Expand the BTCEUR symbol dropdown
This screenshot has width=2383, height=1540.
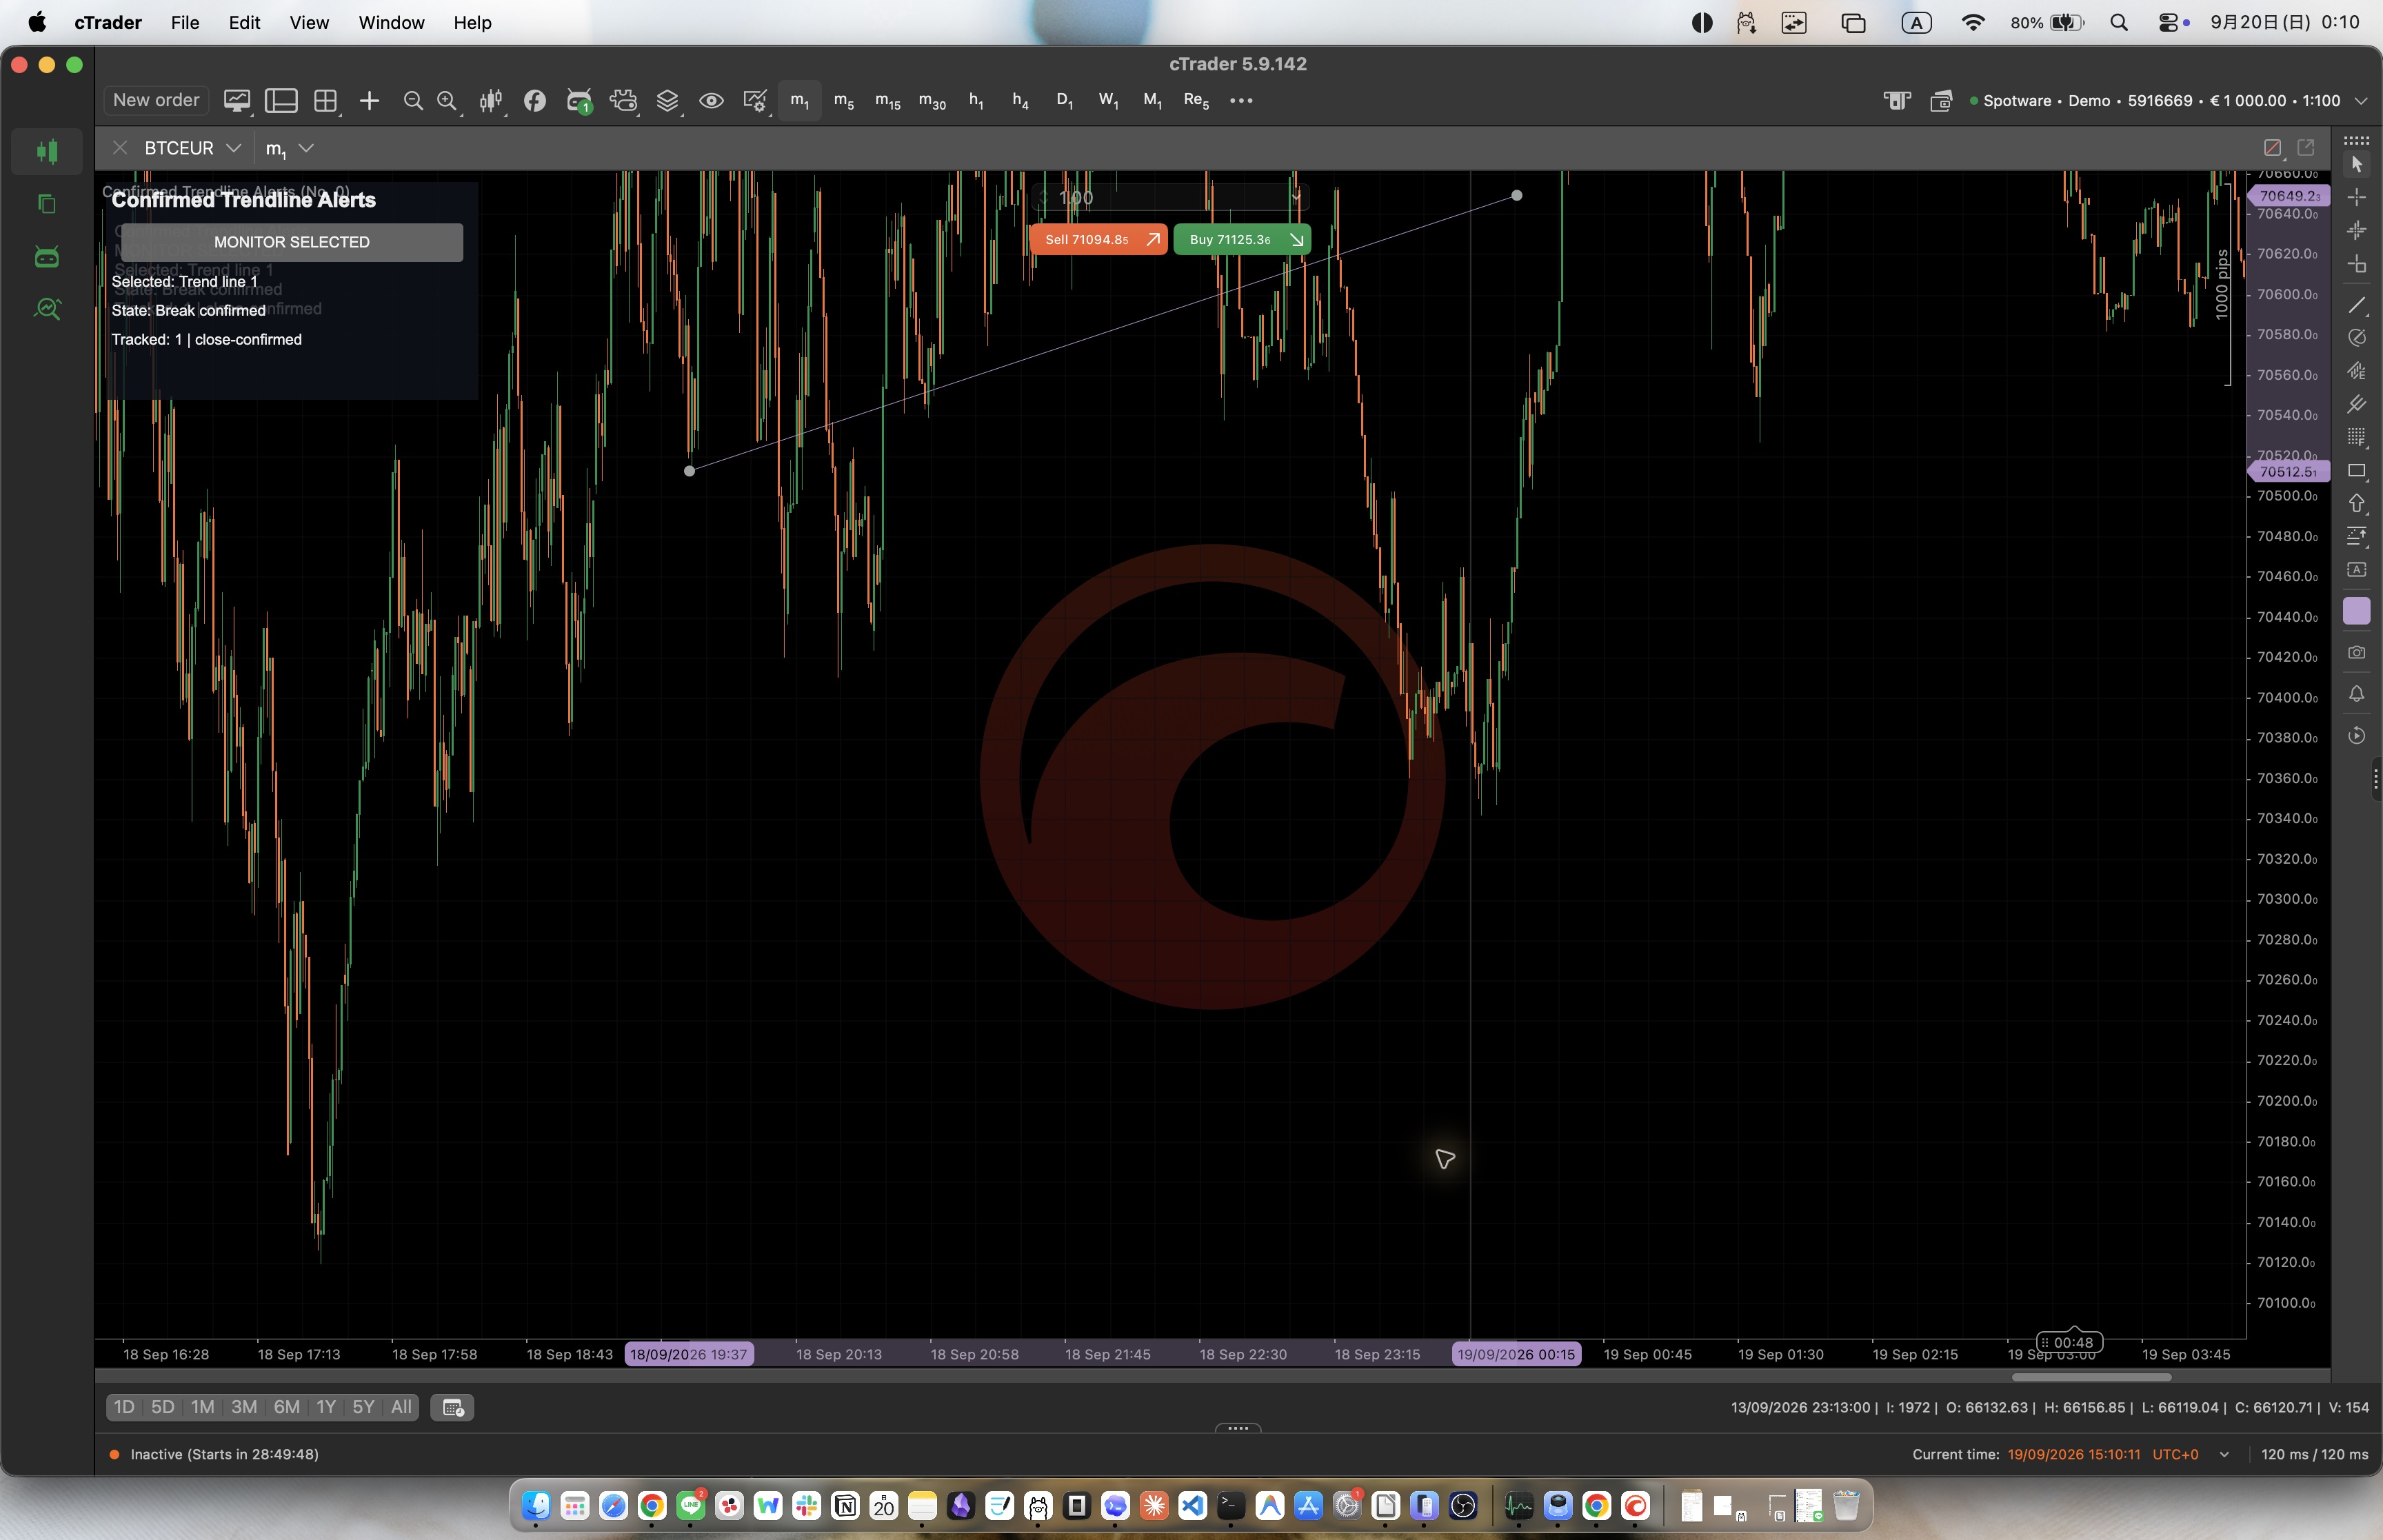(x=233, y=148)
